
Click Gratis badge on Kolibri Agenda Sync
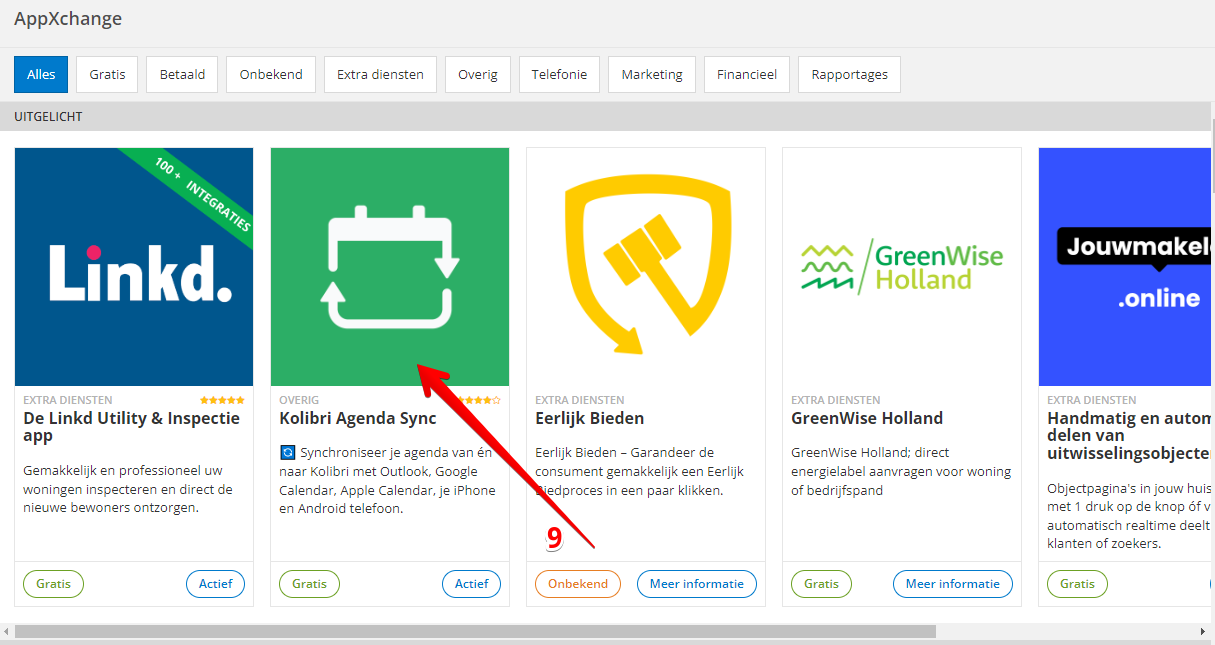pos(310,584)
